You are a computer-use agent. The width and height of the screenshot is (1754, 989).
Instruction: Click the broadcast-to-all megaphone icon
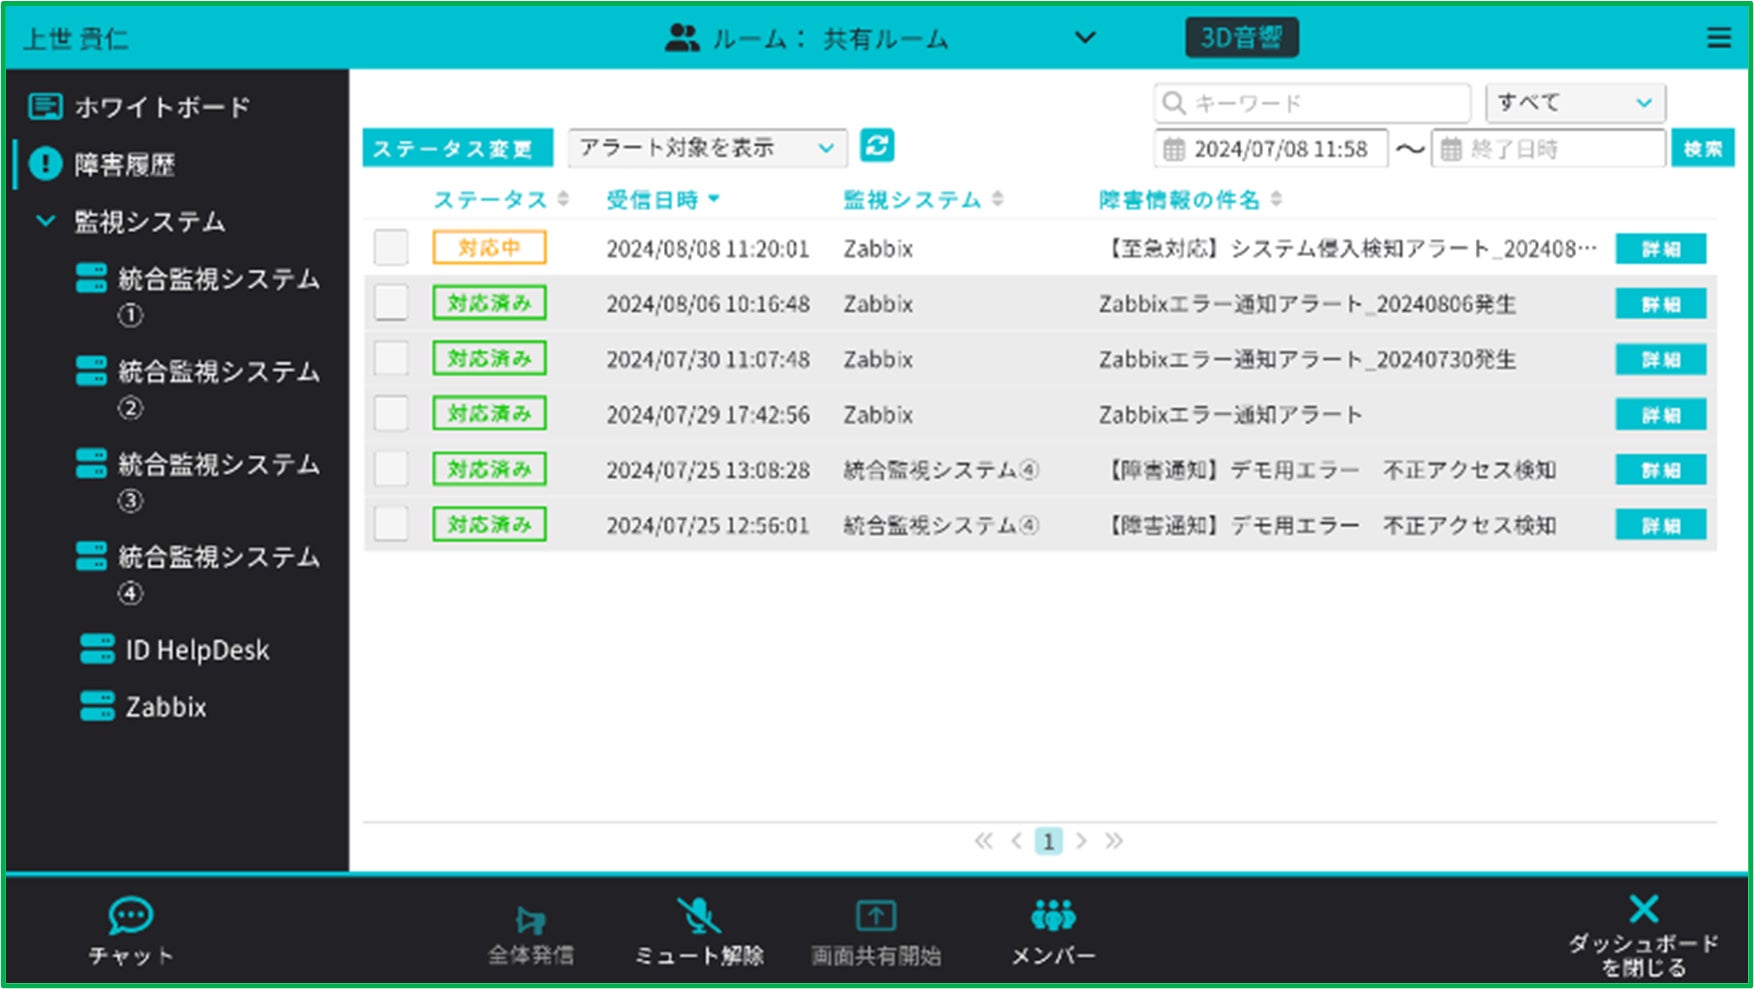530,919
